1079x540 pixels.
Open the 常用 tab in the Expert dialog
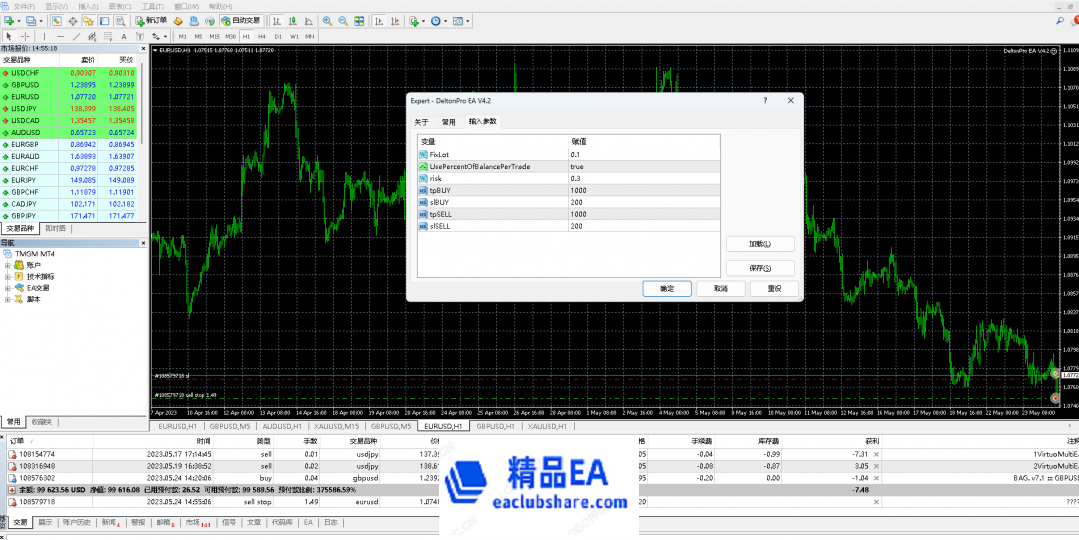click(449, 122)
